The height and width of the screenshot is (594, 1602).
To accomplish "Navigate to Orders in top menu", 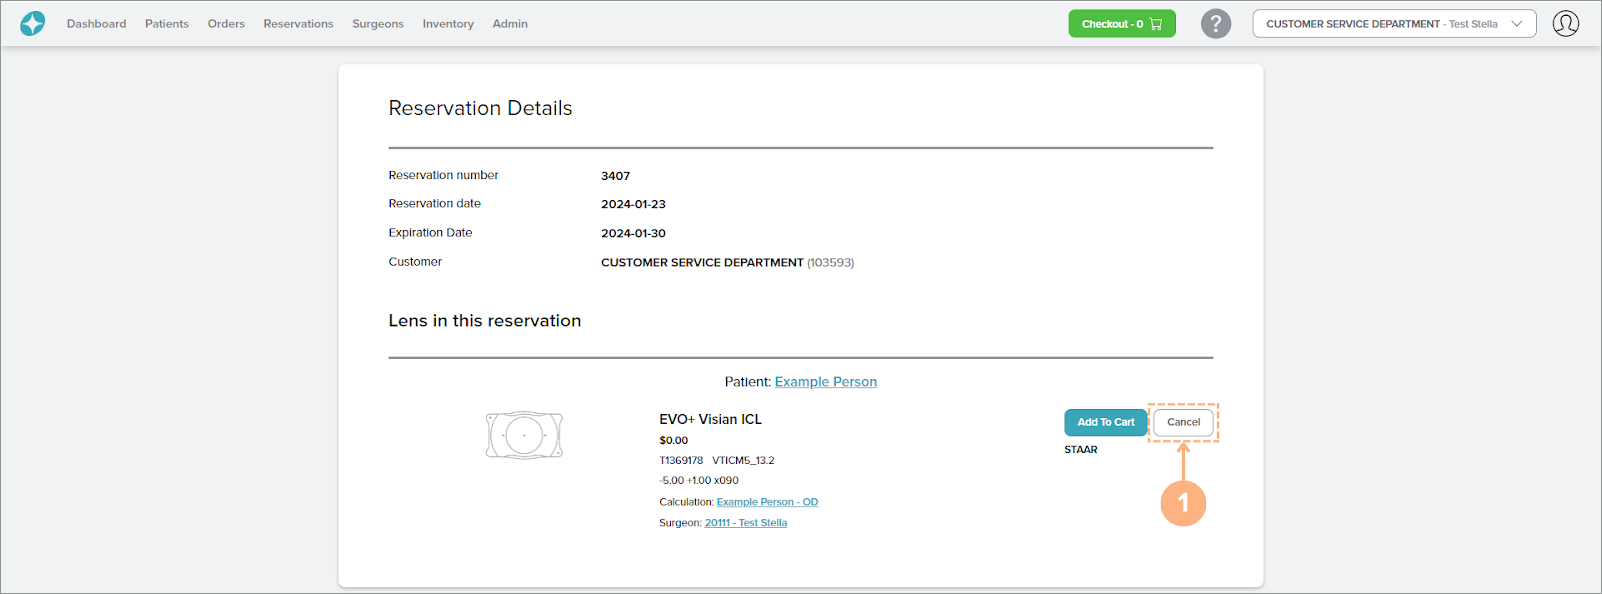I will tap(226, 24).
